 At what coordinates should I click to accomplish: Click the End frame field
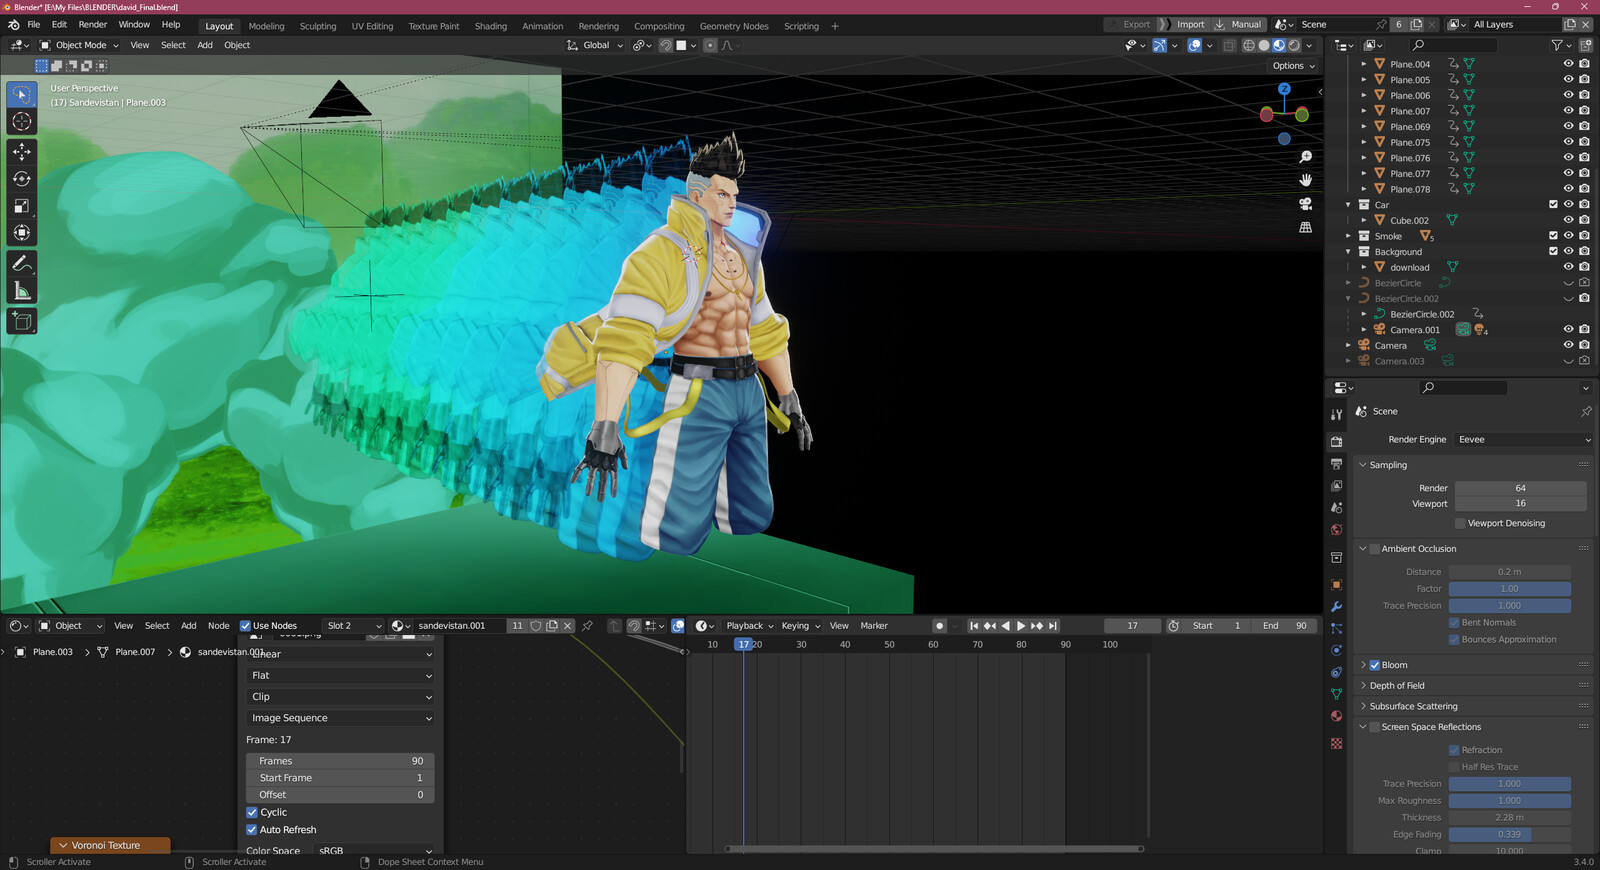(1284, 626)
